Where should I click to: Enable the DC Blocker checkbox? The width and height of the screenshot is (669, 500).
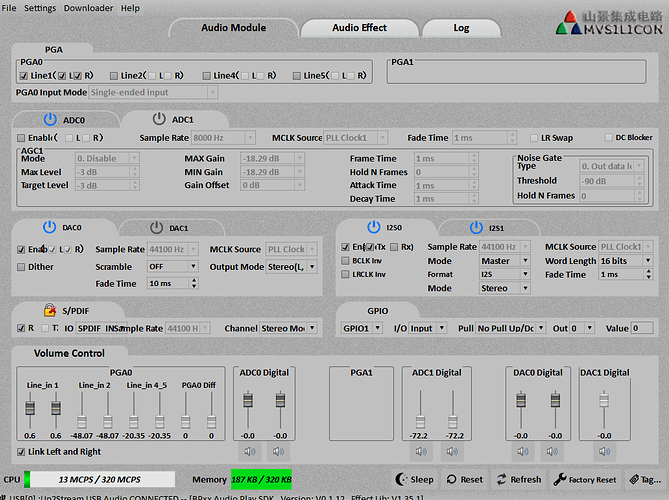pyautogui.click(x=609, y=137)
